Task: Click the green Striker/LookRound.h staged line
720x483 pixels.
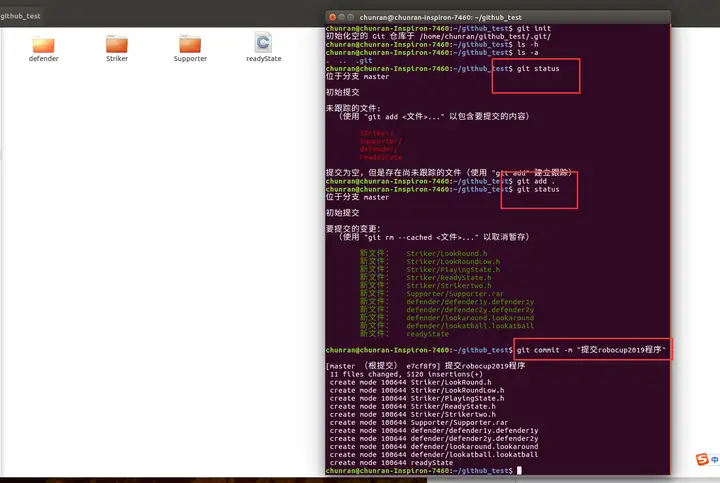Action: pos(423,253)
